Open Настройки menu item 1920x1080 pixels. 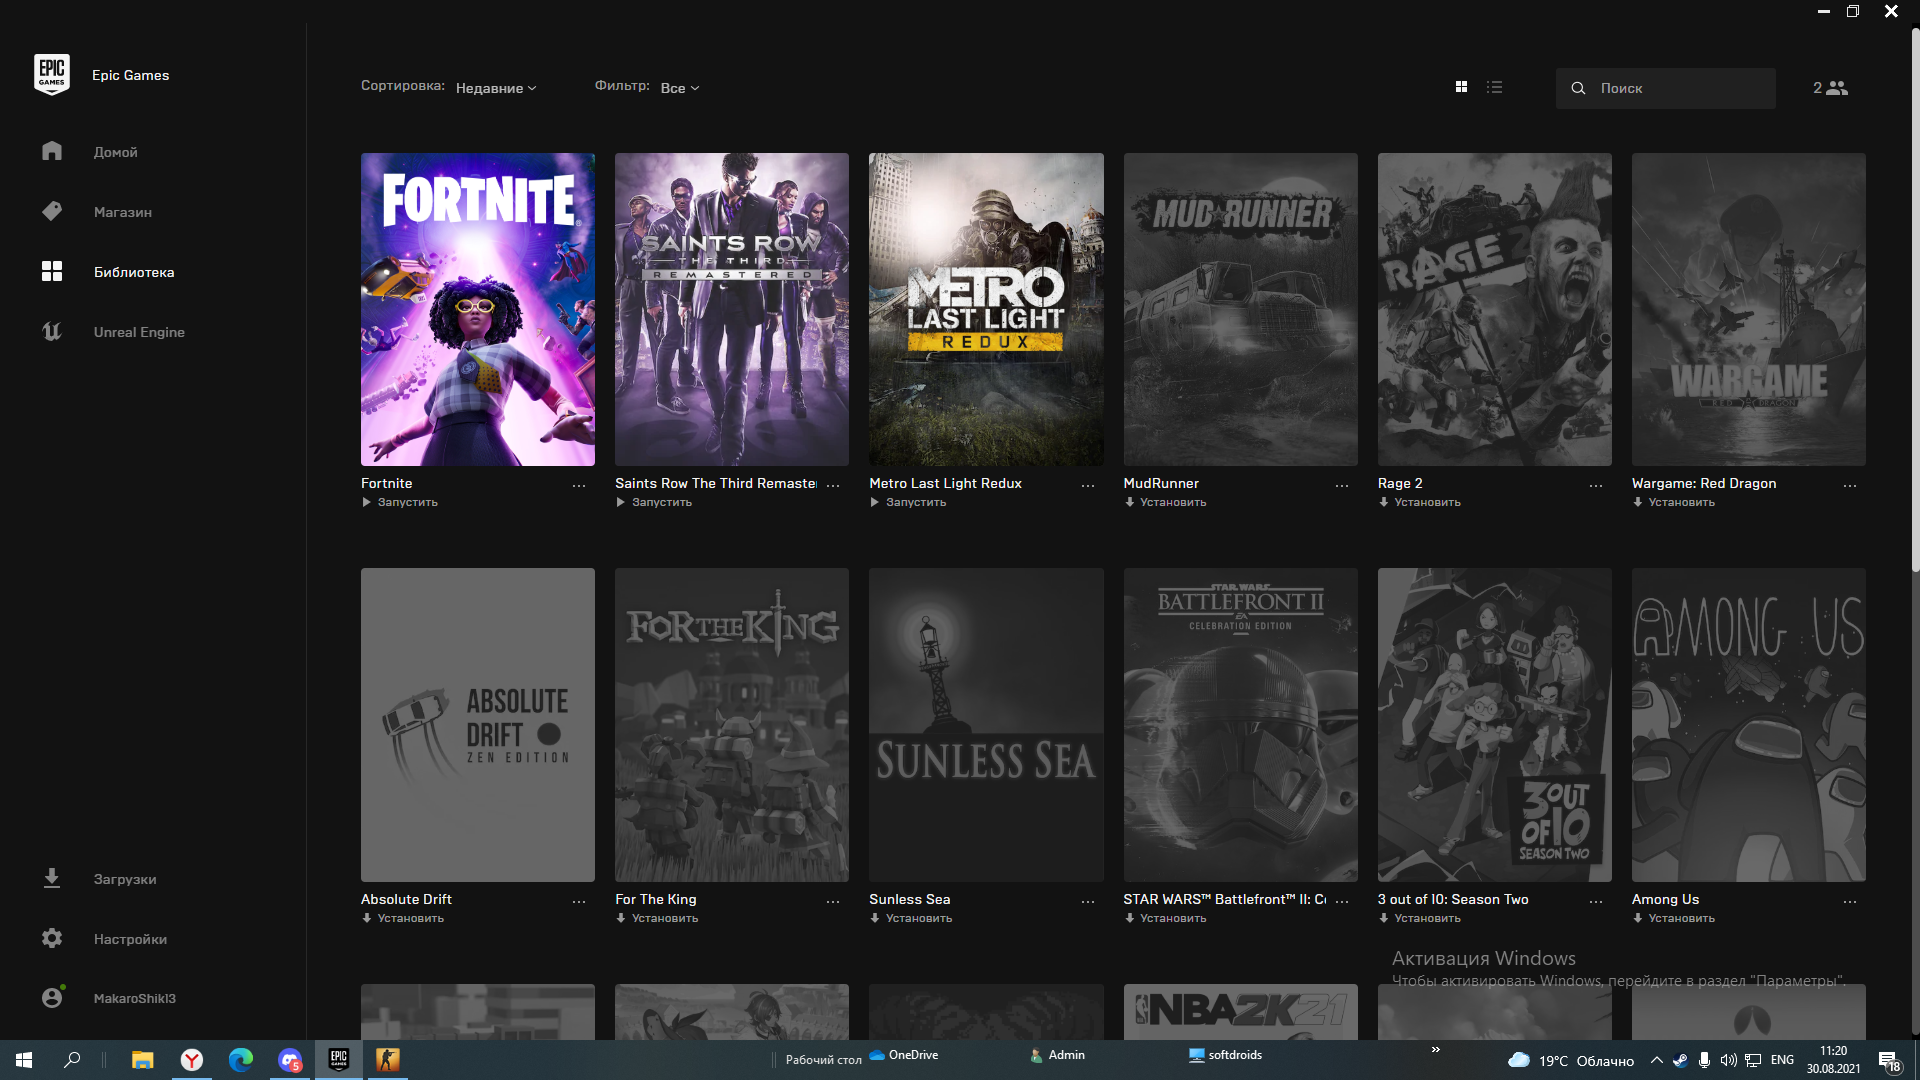point(130,939)
